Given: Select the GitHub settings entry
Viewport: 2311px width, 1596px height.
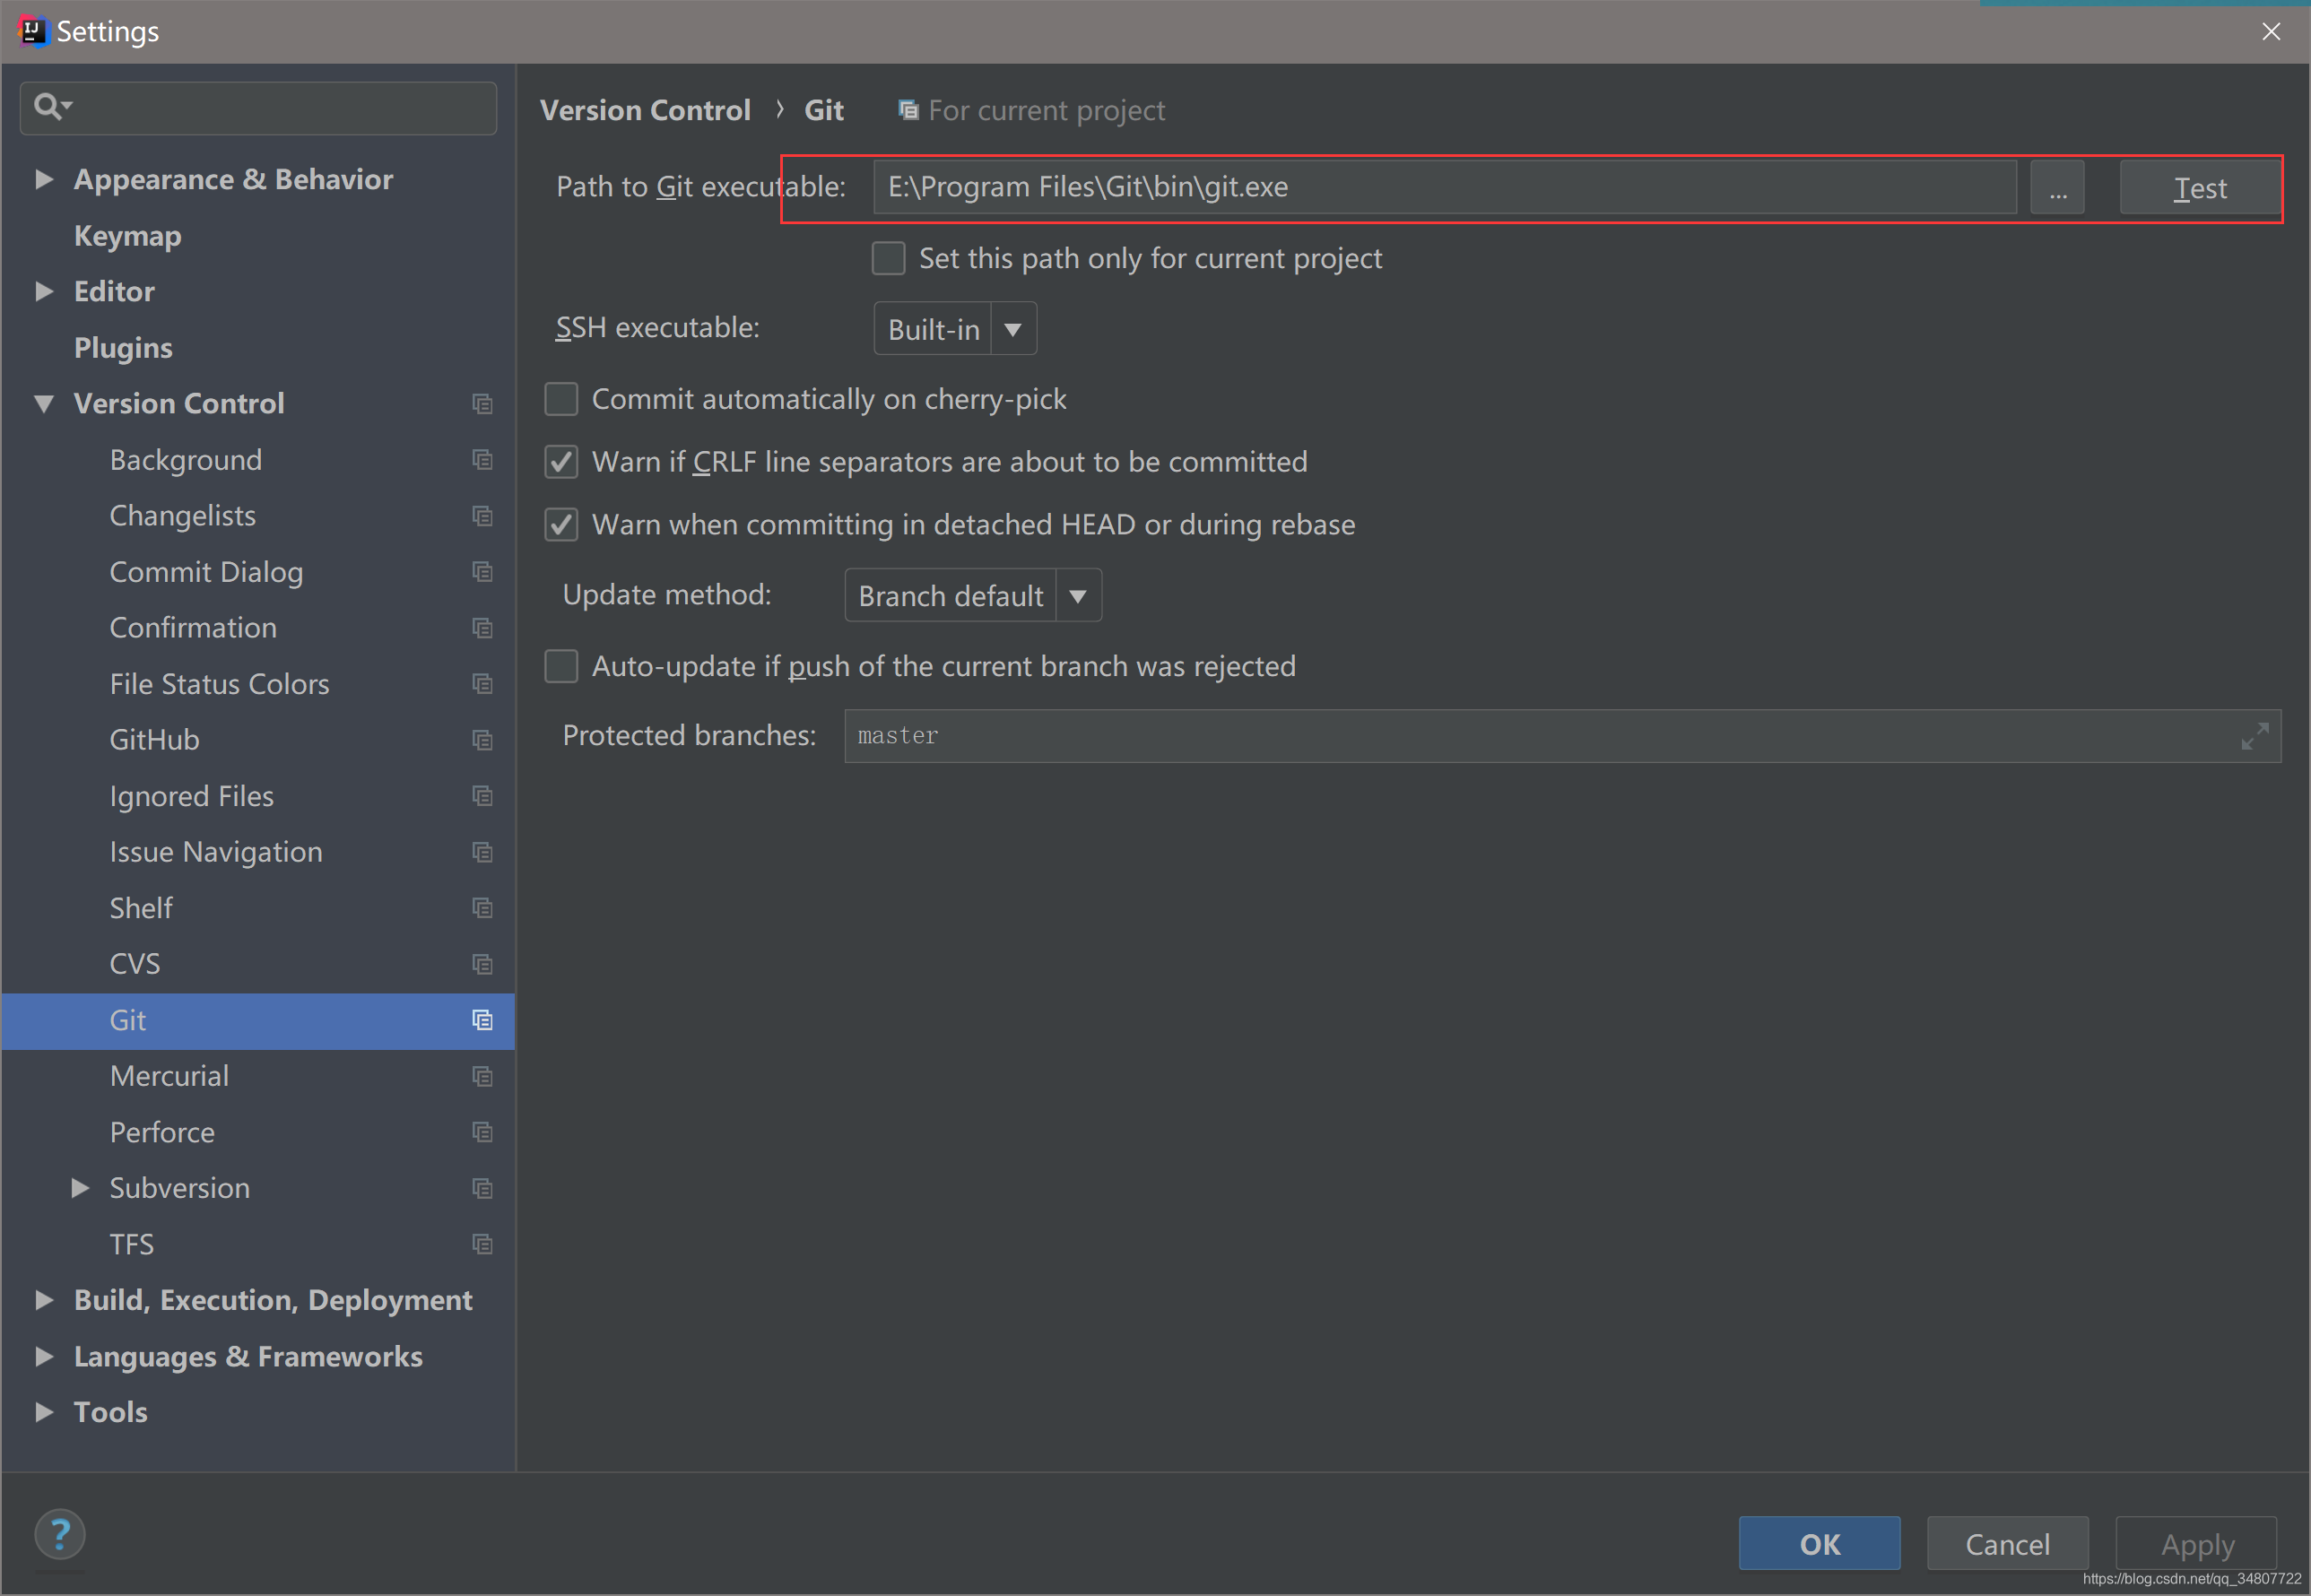Looking at the screenshot, I should click(x=154, y=740).
